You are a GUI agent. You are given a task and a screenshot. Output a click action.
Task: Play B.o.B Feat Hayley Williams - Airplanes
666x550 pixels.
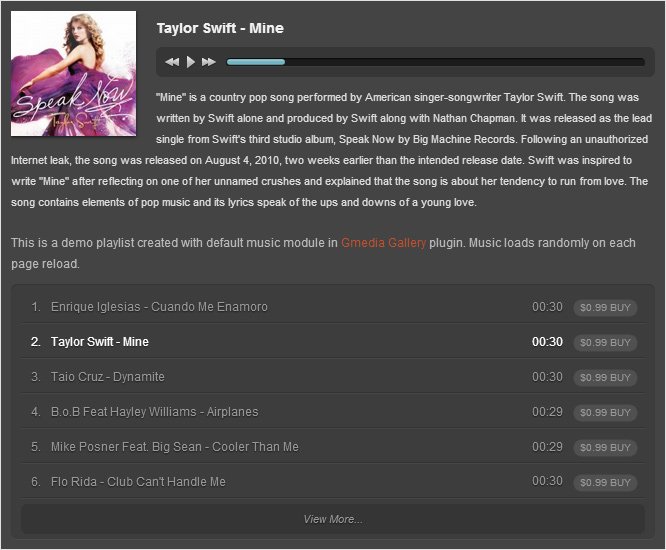(x=155, y=412)
